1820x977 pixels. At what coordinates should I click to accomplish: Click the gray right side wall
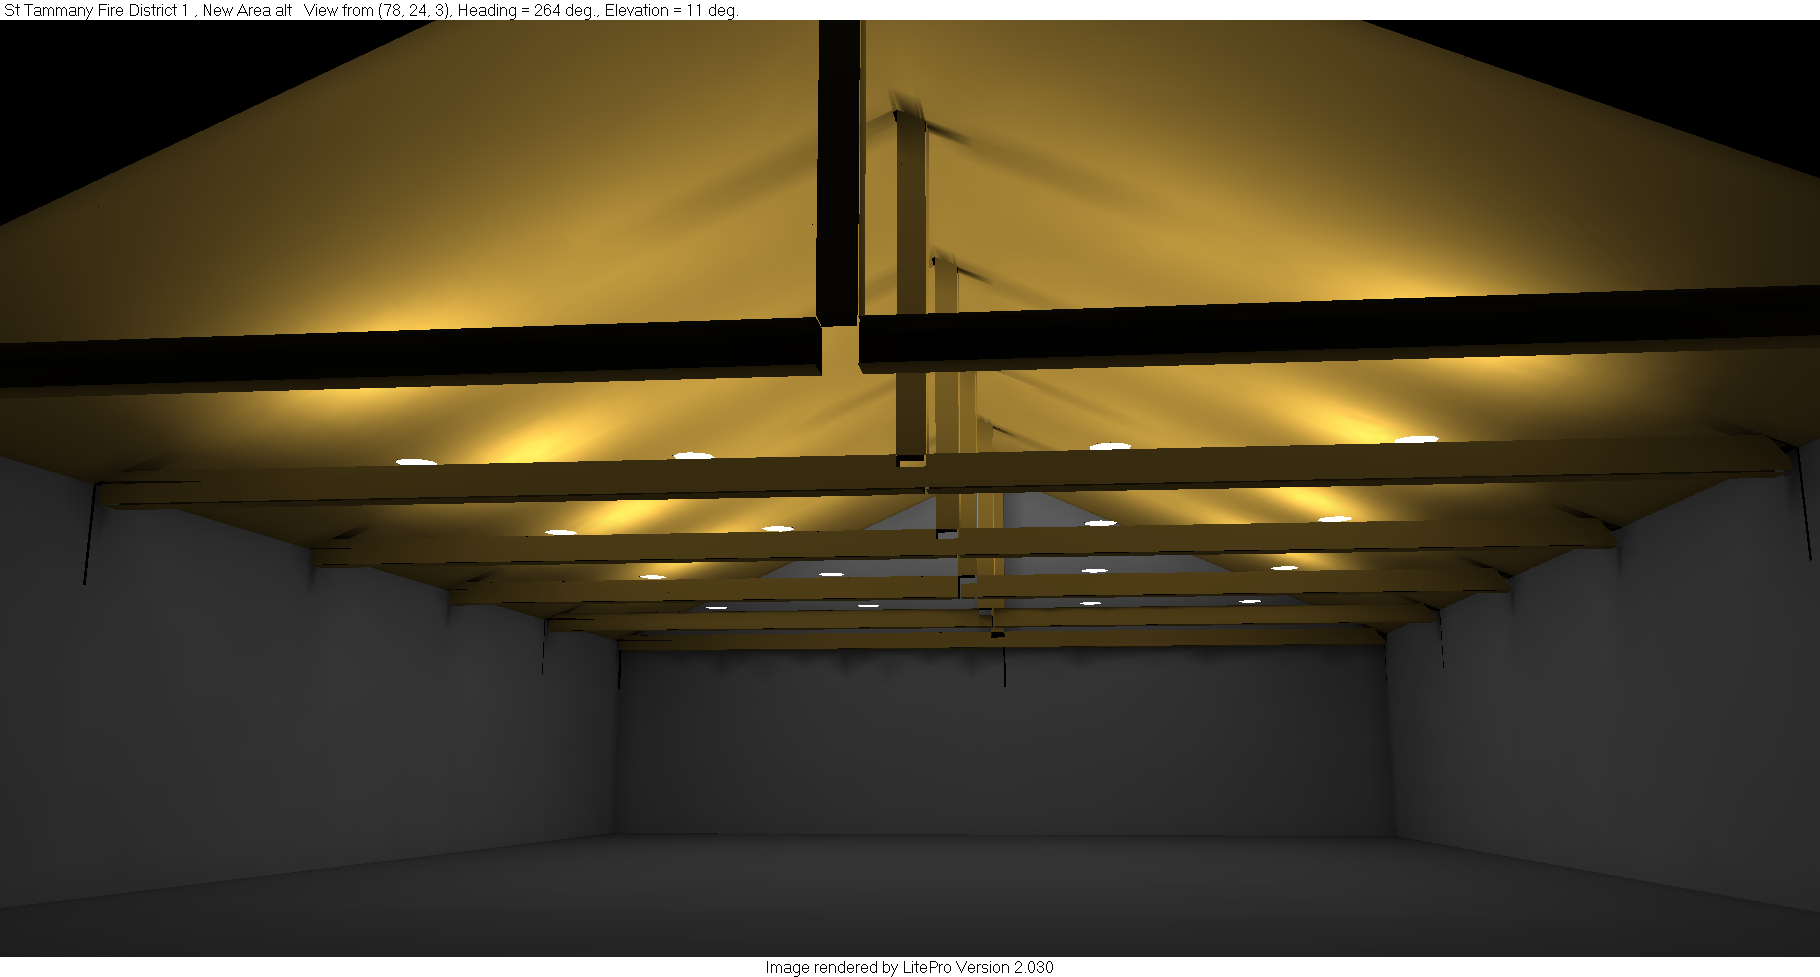1600,700
